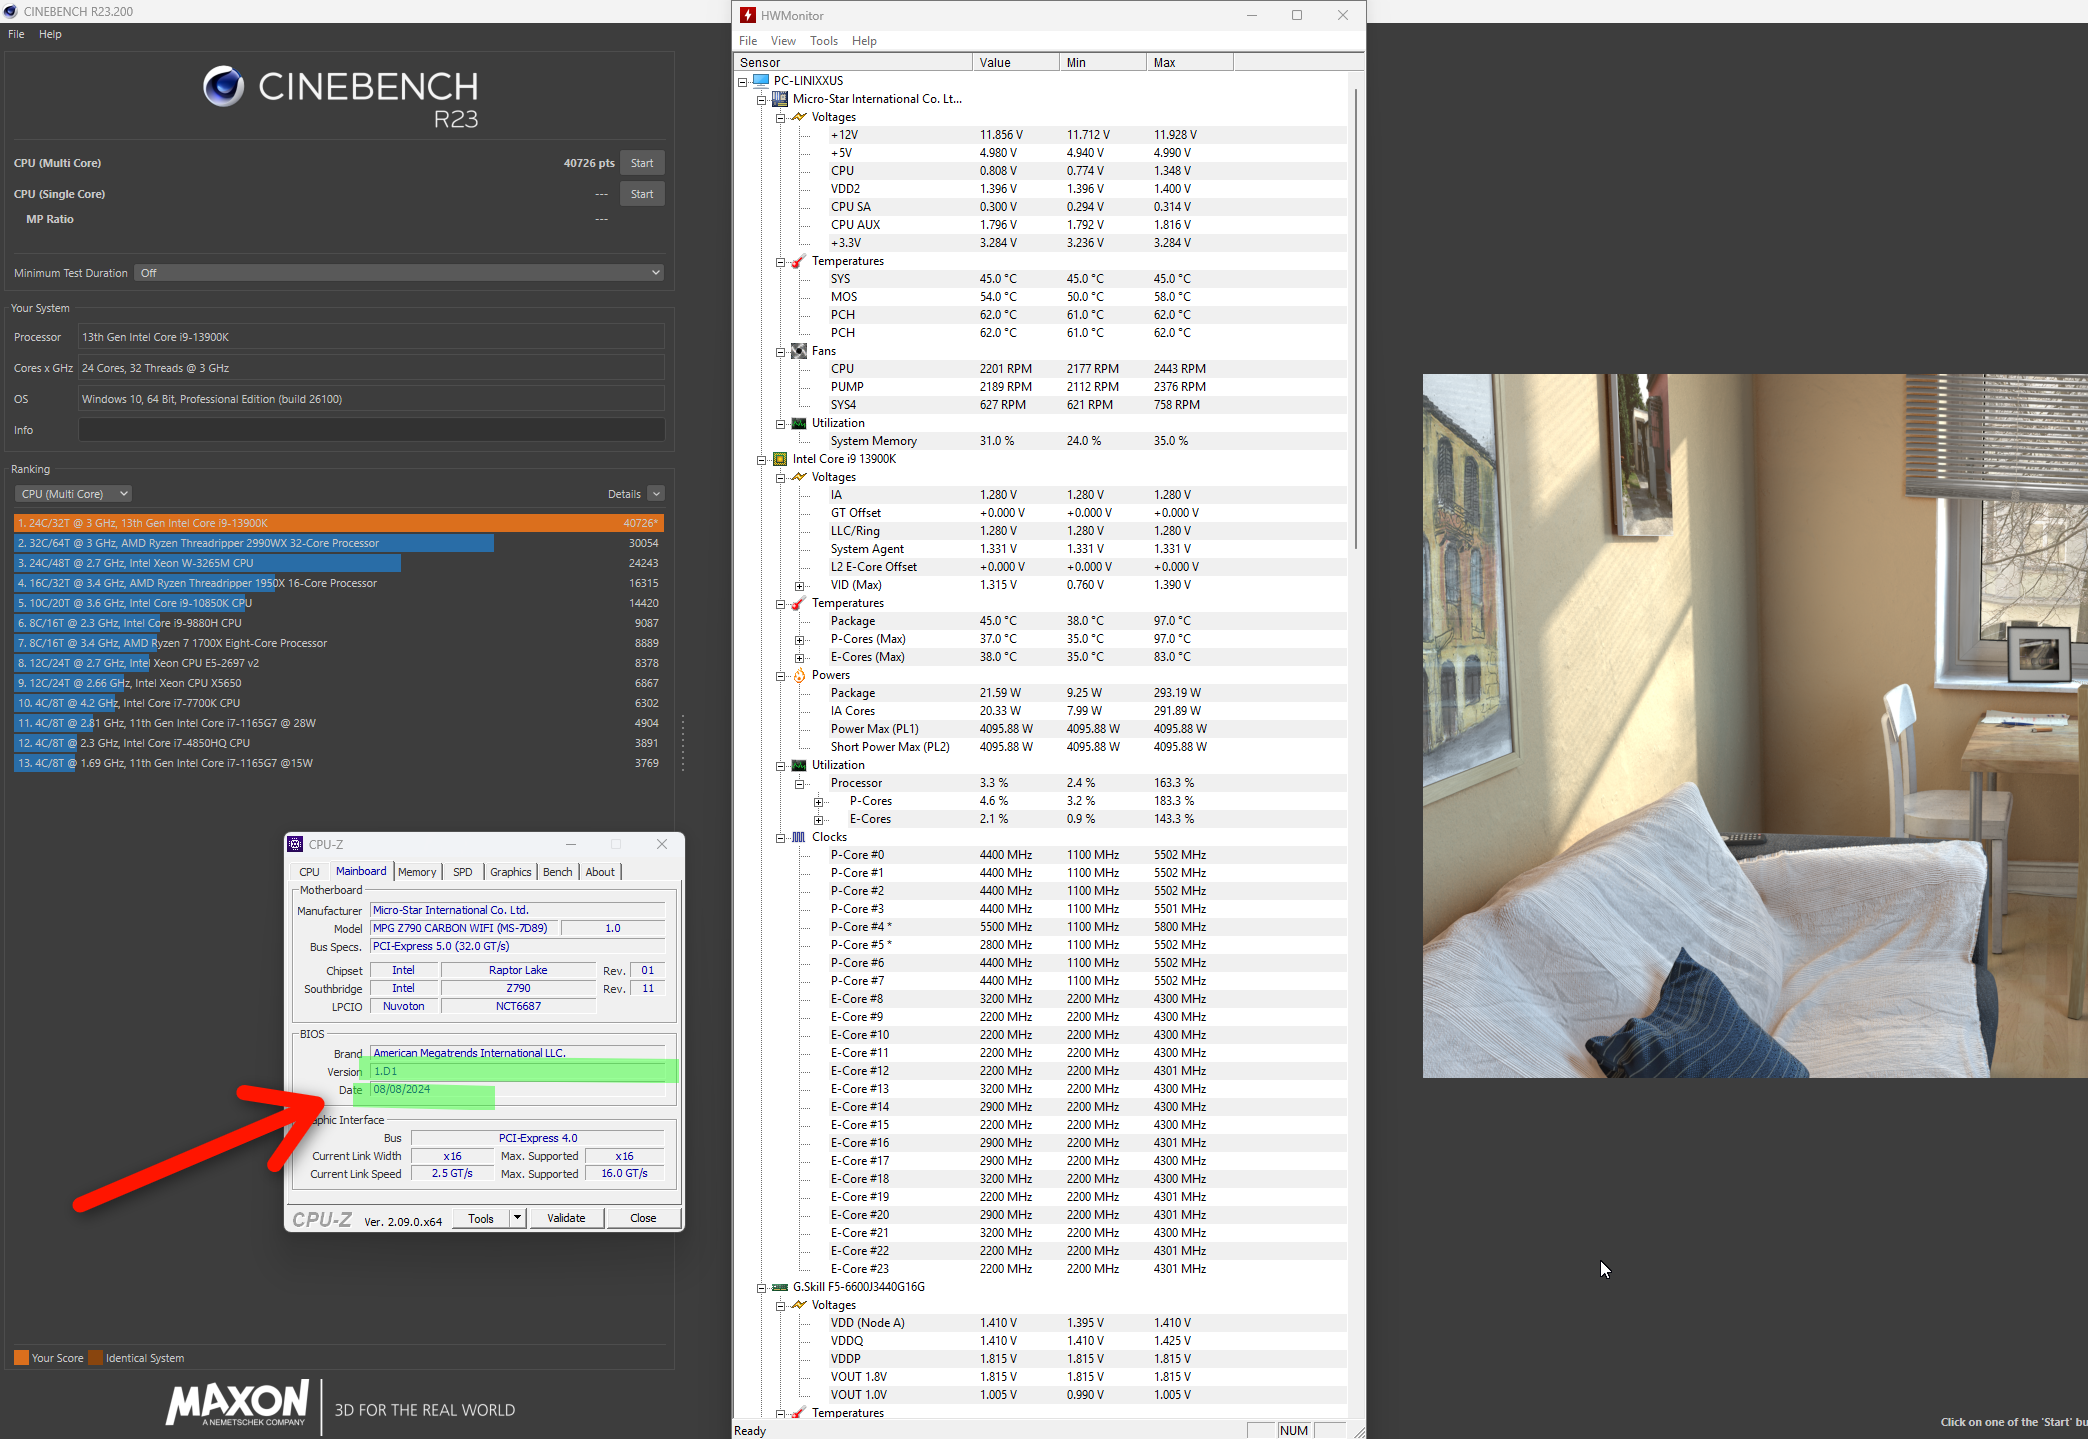
Task: Click the Start button for CPU Multi Core test
Action: pos(641,159)
